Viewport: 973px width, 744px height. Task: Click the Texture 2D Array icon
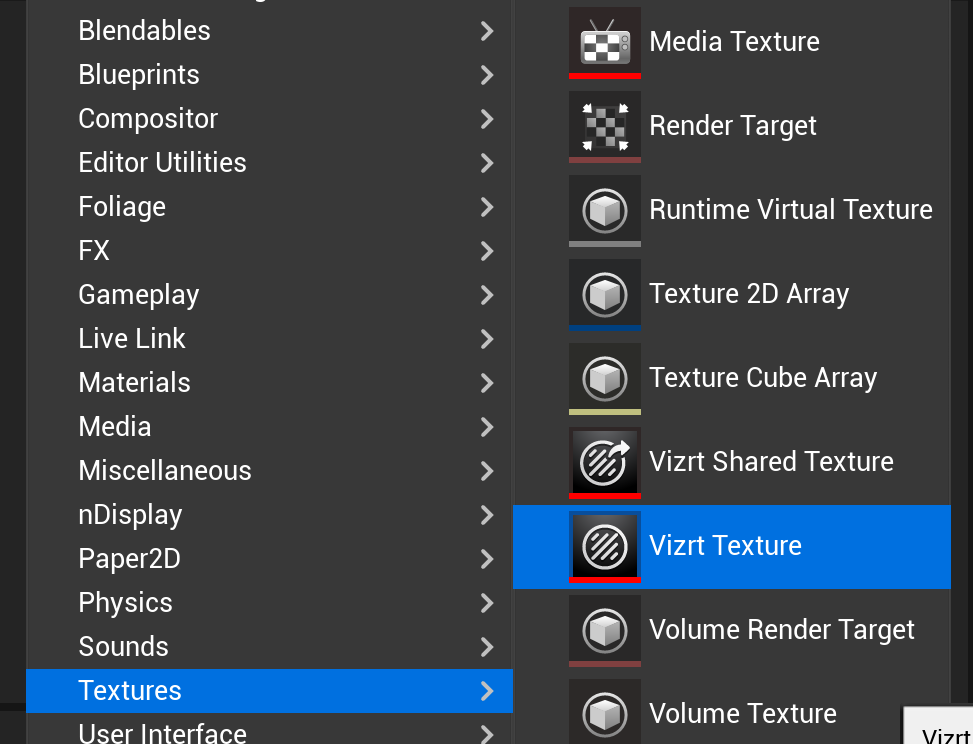[x=604, y=294]
